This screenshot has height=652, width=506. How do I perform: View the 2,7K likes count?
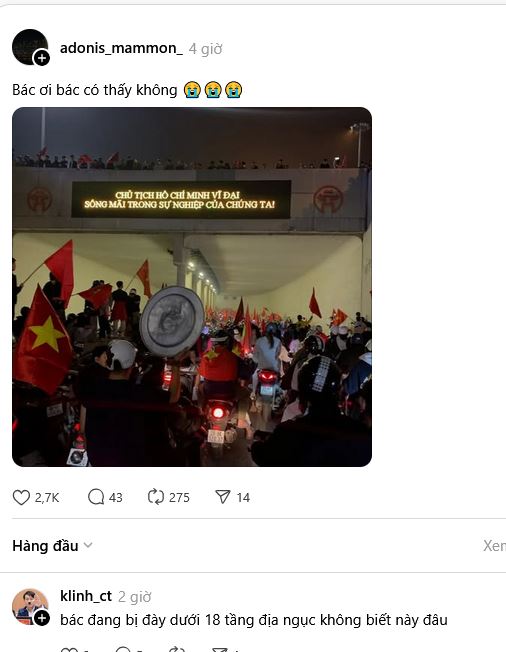click(x=47, y=498)
